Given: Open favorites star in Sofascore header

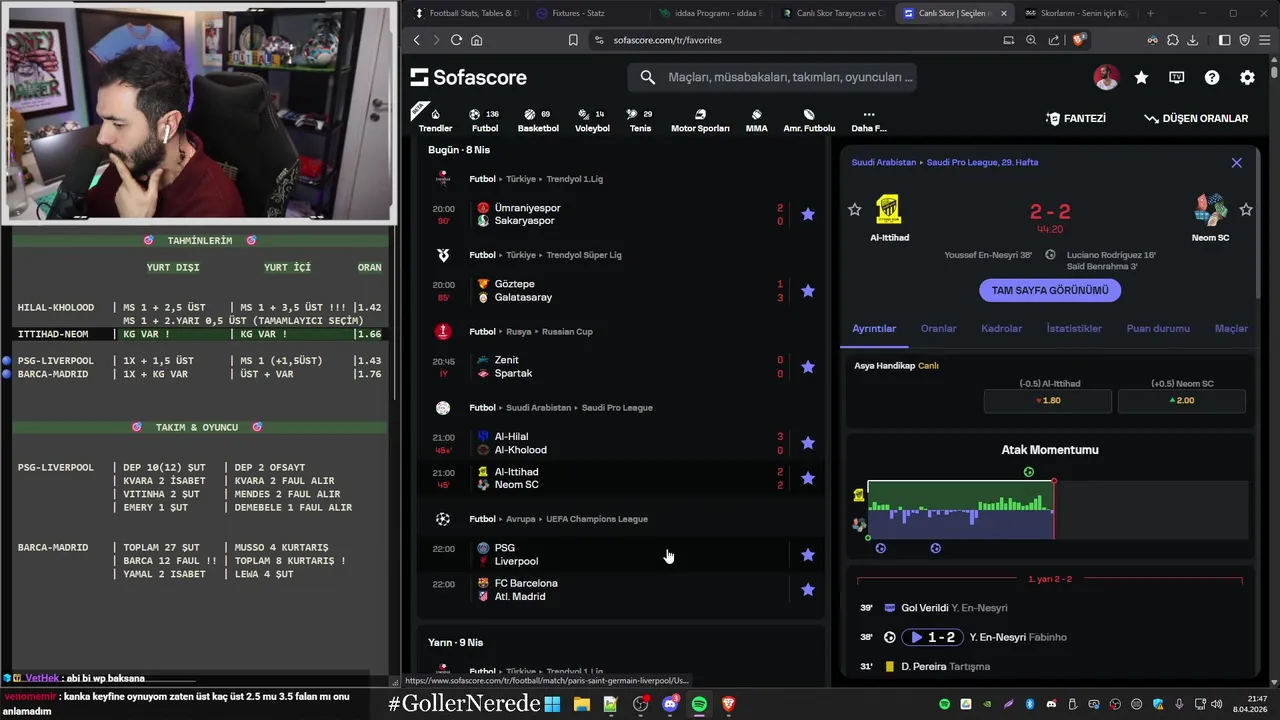Looking at the screenshot, I should coord(1141,77).
